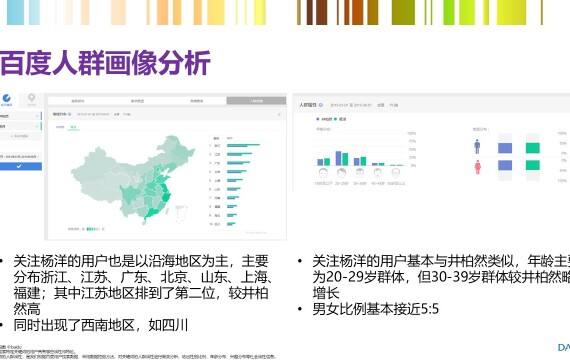Click the youngest age group face icon
Viewport: 570px width, 360px height.
[323, 172]
